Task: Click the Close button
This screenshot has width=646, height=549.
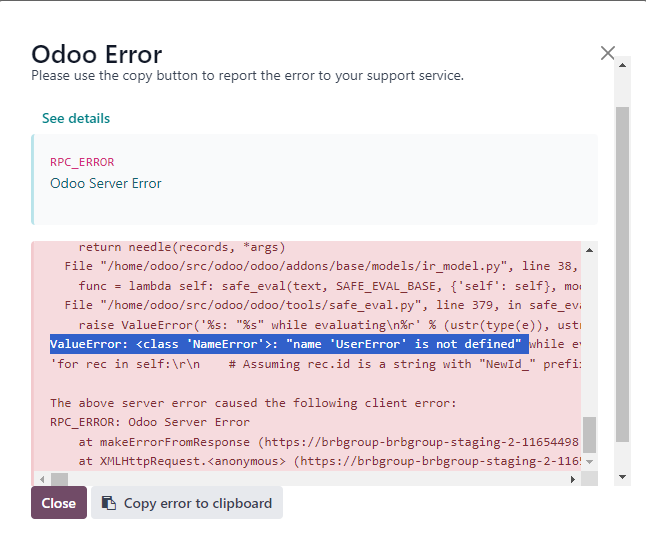Action: point(59,502)
